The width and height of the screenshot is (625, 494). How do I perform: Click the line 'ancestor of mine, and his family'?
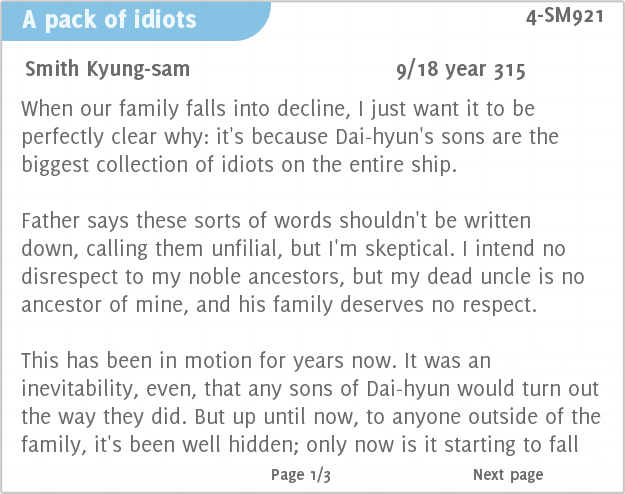[279, 305]
